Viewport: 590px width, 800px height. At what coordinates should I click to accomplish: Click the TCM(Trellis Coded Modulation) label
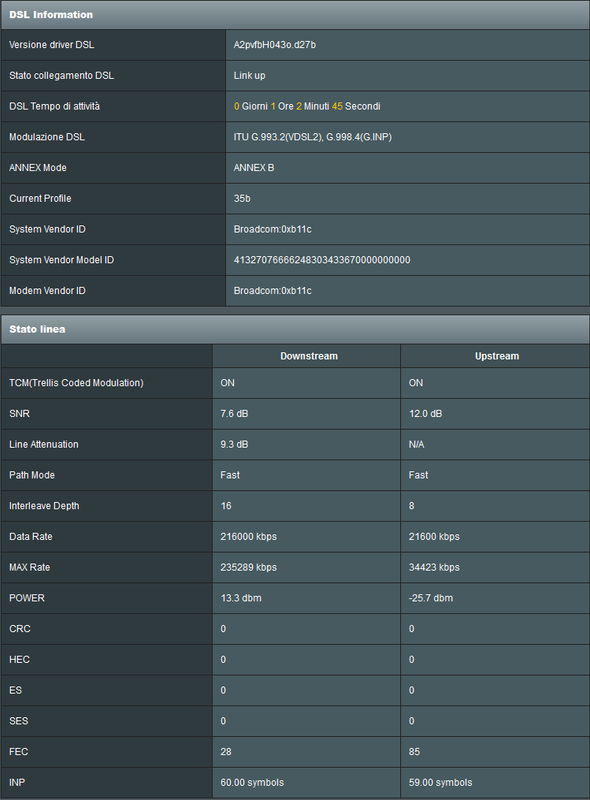coord(77,383)
